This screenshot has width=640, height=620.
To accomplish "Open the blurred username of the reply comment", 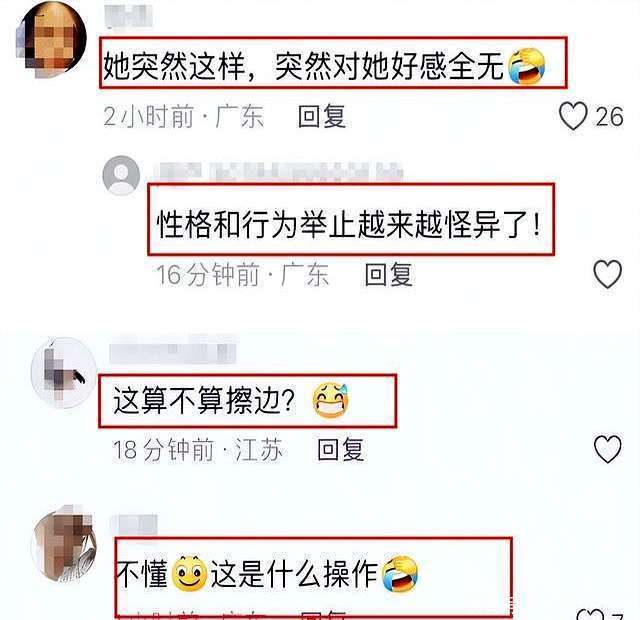I will (280, 172).
